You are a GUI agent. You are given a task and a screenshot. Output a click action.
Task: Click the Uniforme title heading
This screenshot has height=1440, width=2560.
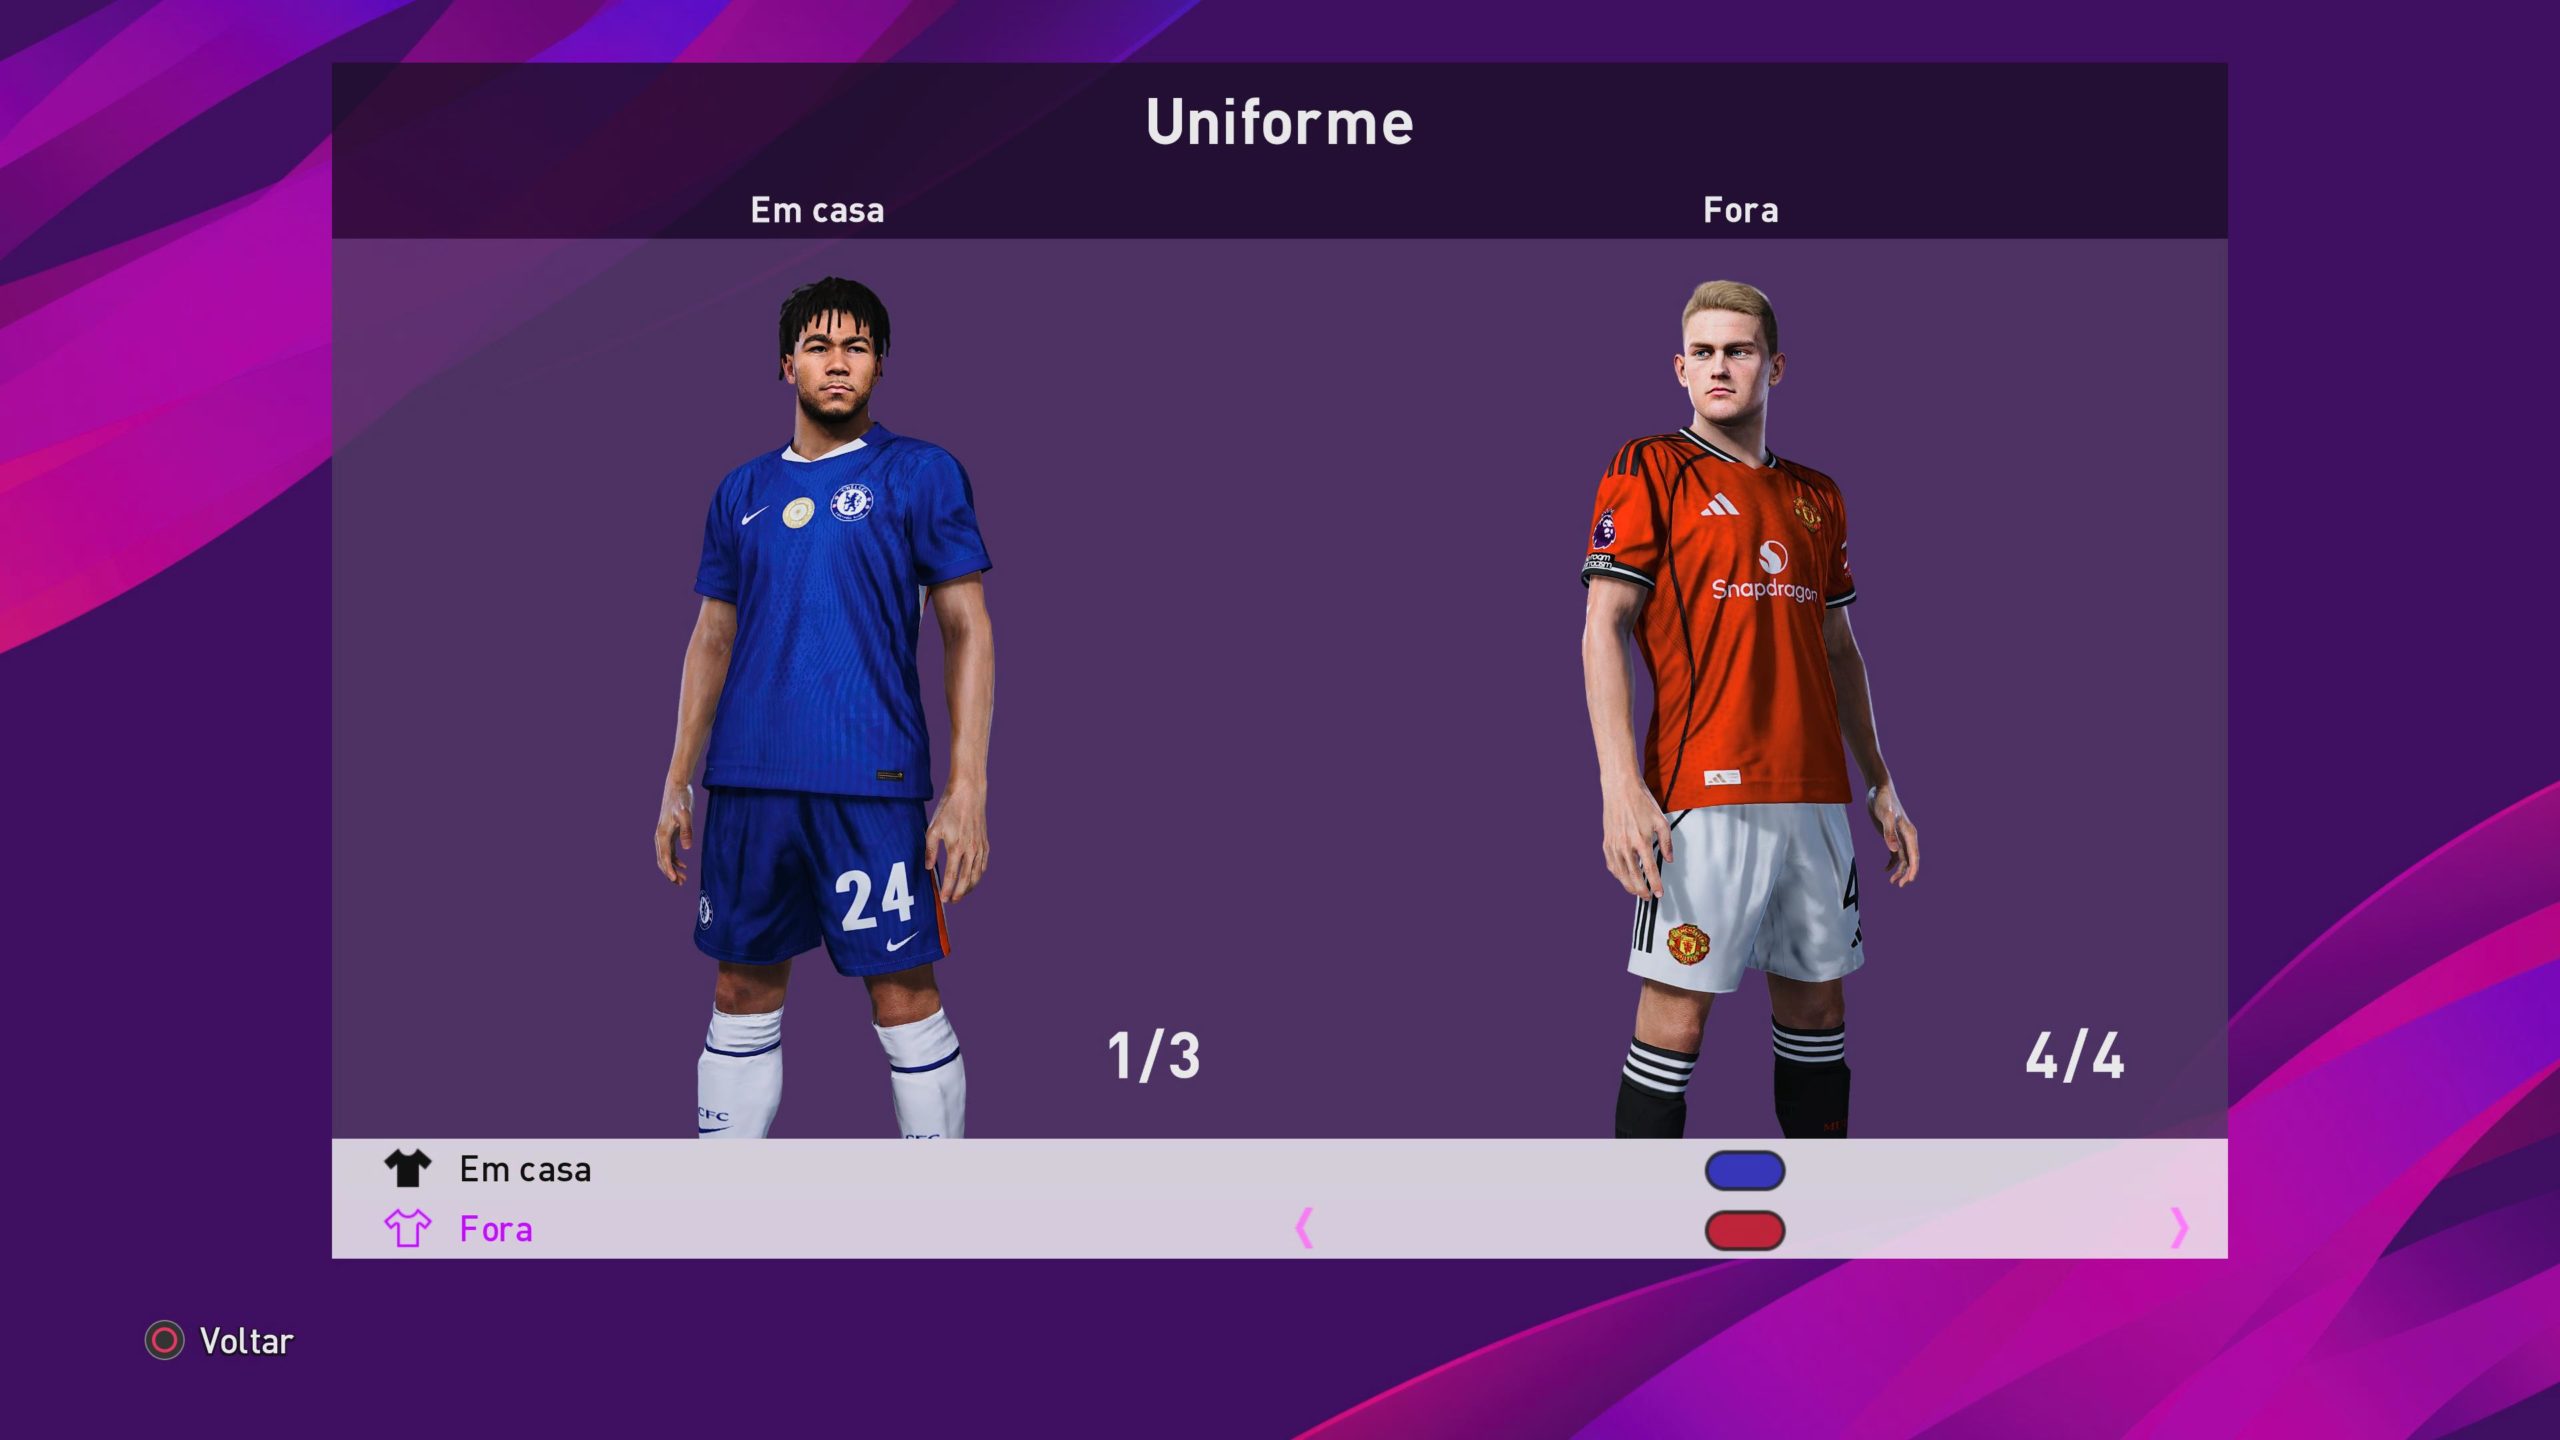point(1279,122)
